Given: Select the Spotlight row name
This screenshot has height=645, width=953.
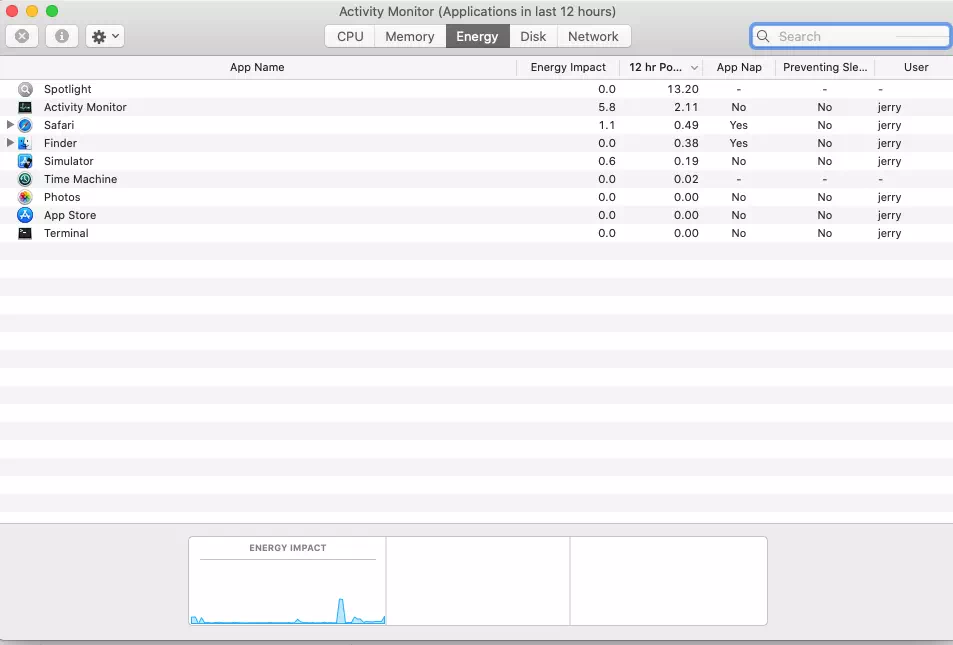Looking at the screenshot, I should (67, 89).
